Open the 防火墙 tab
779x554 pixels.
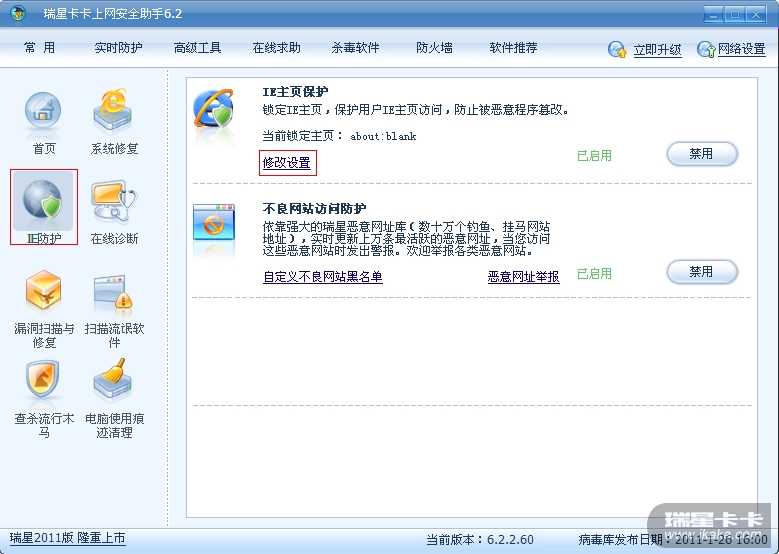pos(434,48)
